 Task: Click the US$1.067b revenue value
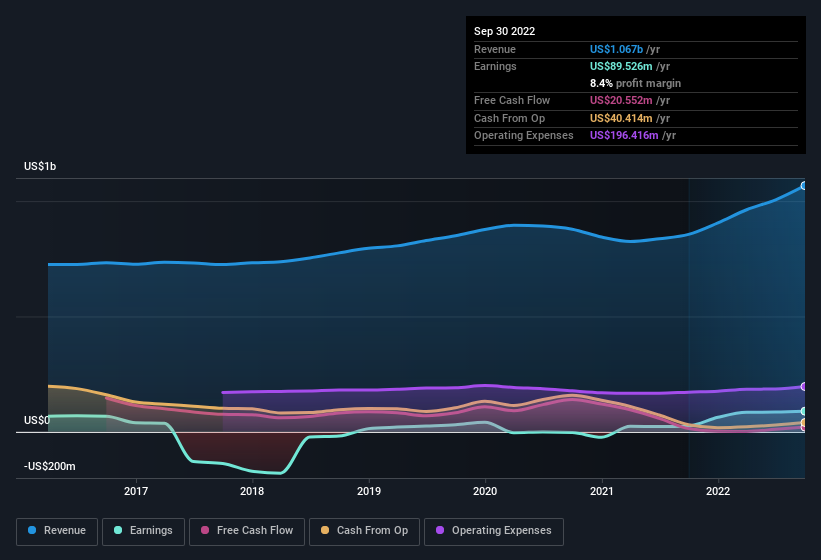click(616, 49)
